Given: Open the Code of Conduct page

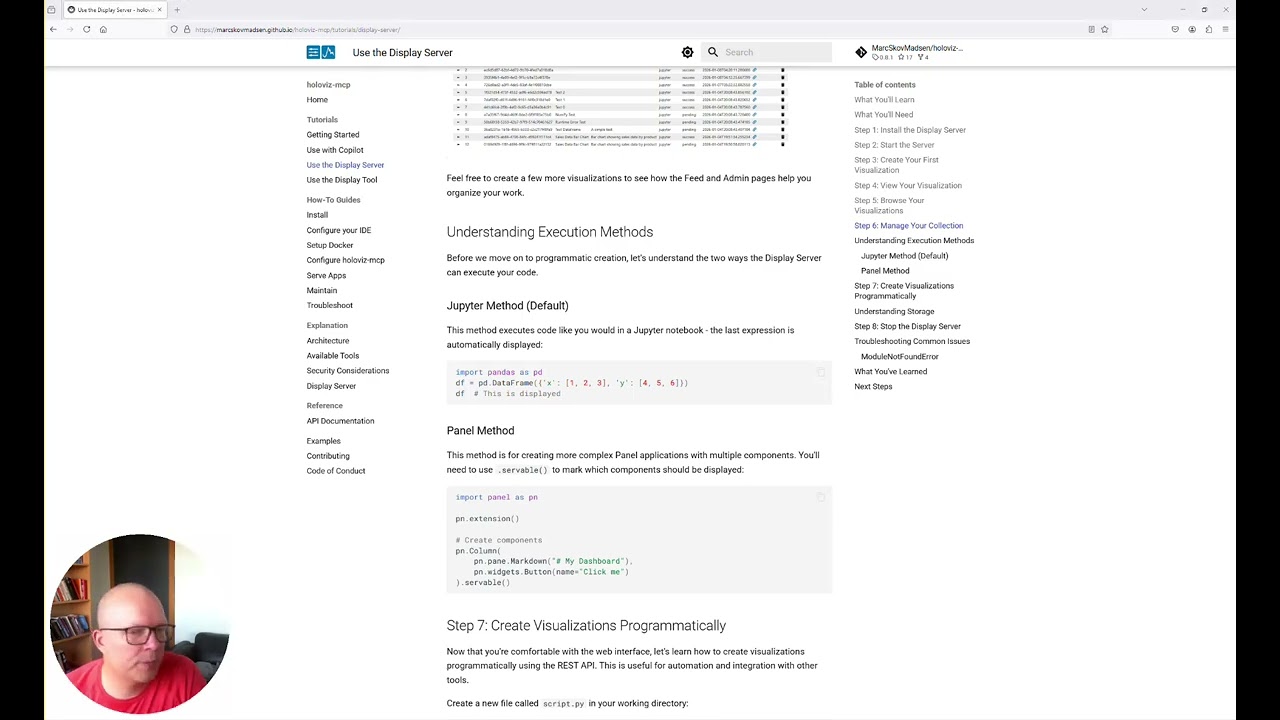Looking at the screenshot, I should click(x=336, y=471).
